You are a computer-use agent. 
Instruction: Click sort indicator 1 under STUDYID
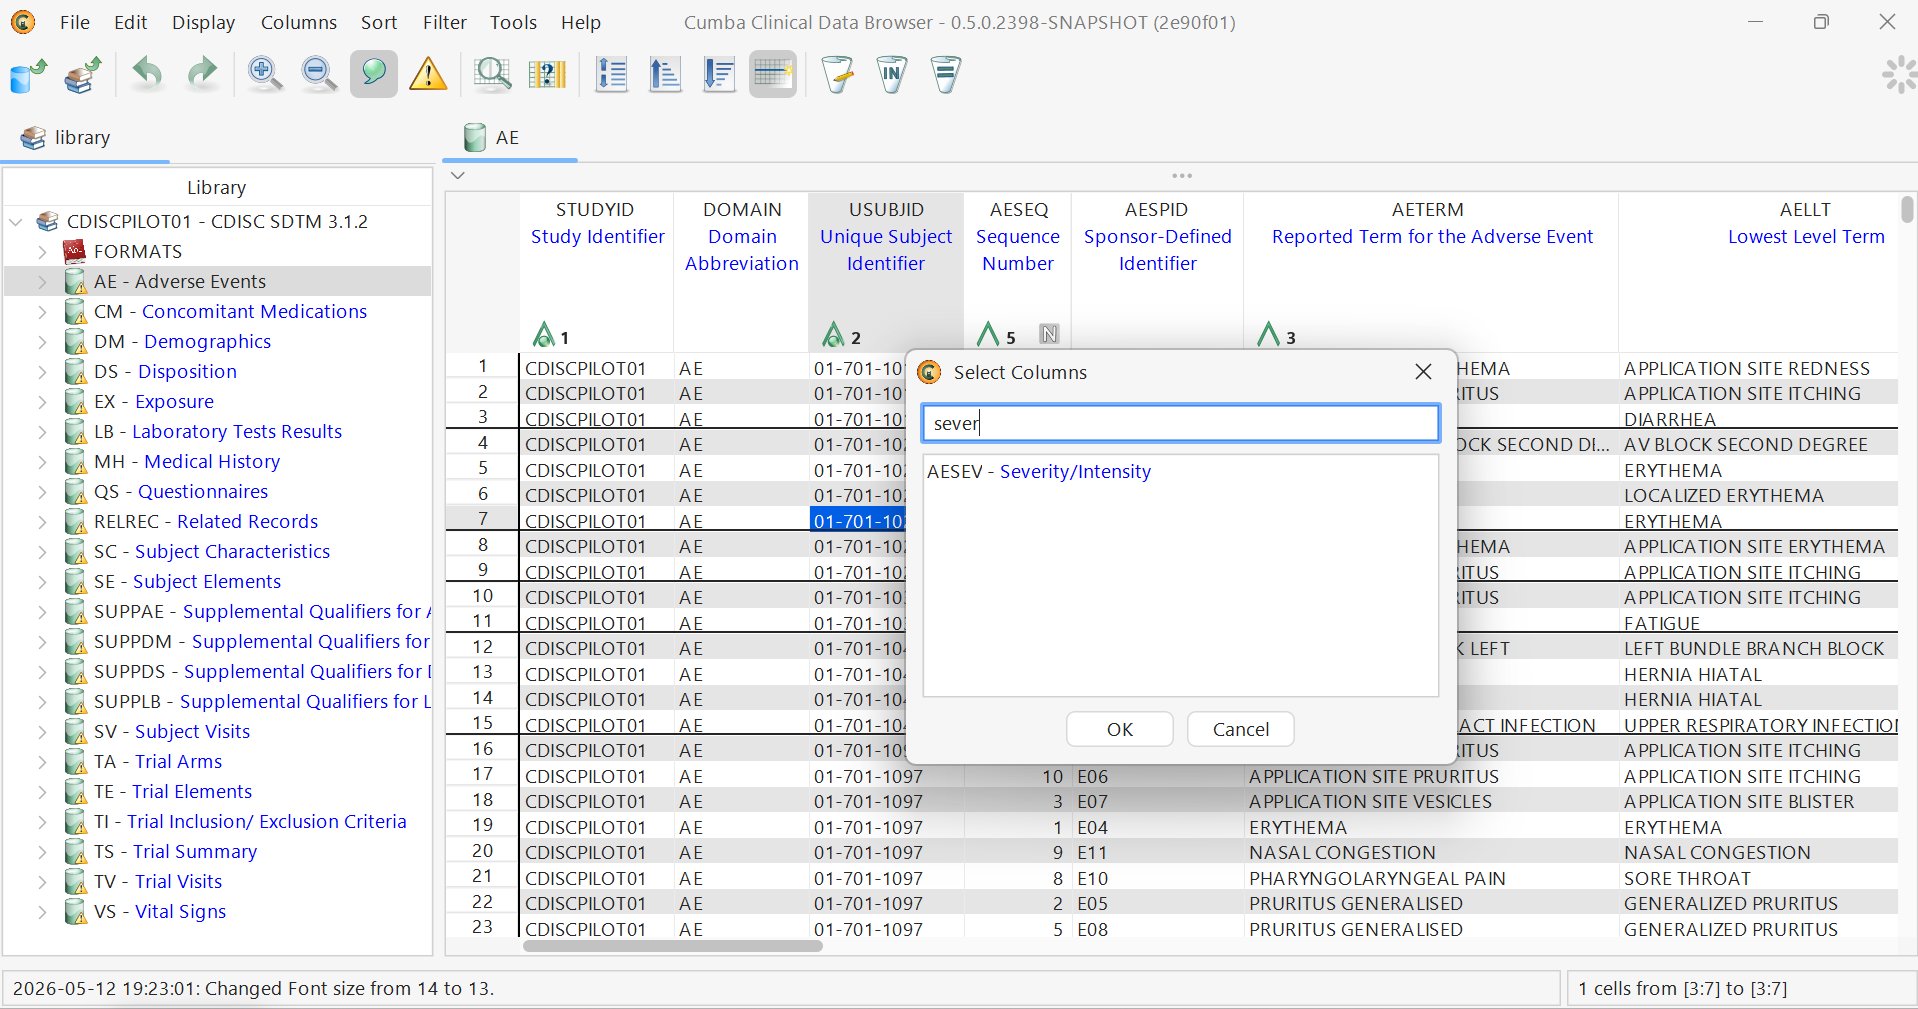pos(551,335)
